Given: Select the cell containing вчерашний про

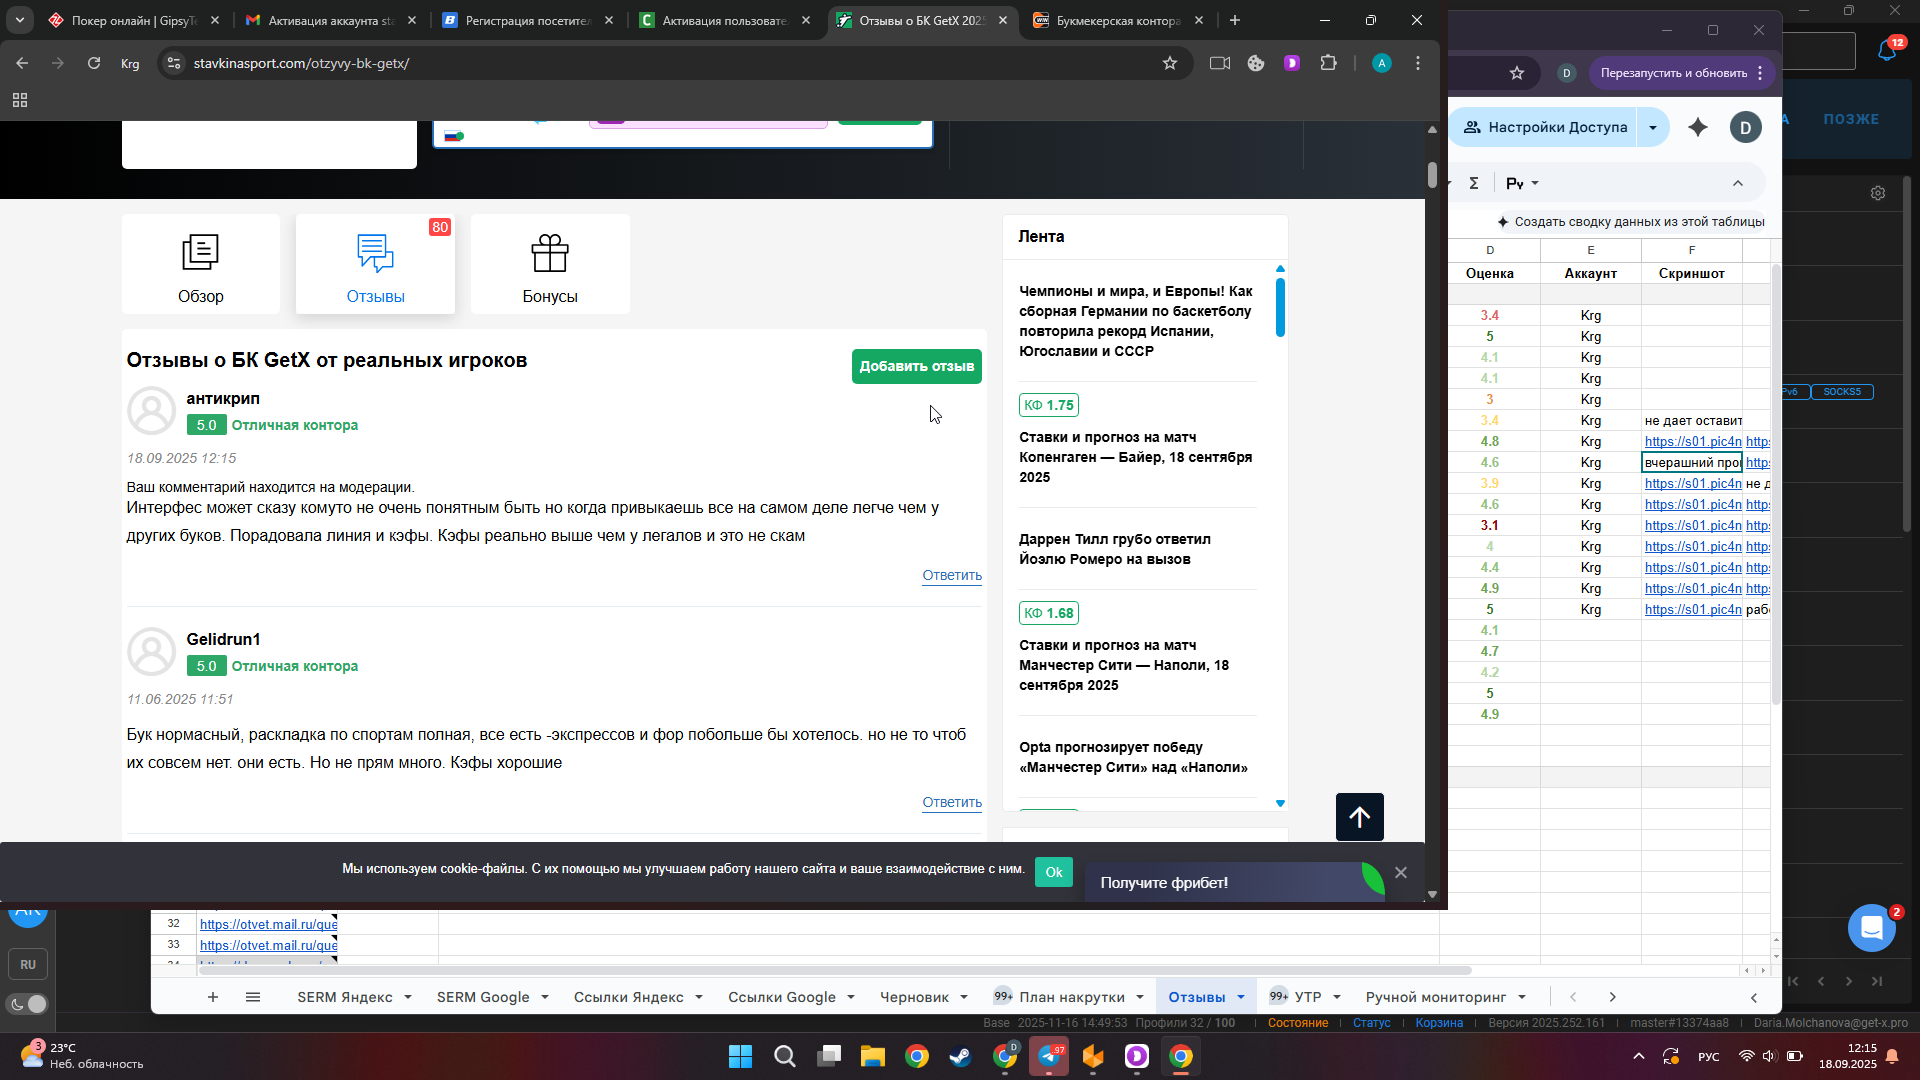Looking at the screenshot, I should 1692,462.
